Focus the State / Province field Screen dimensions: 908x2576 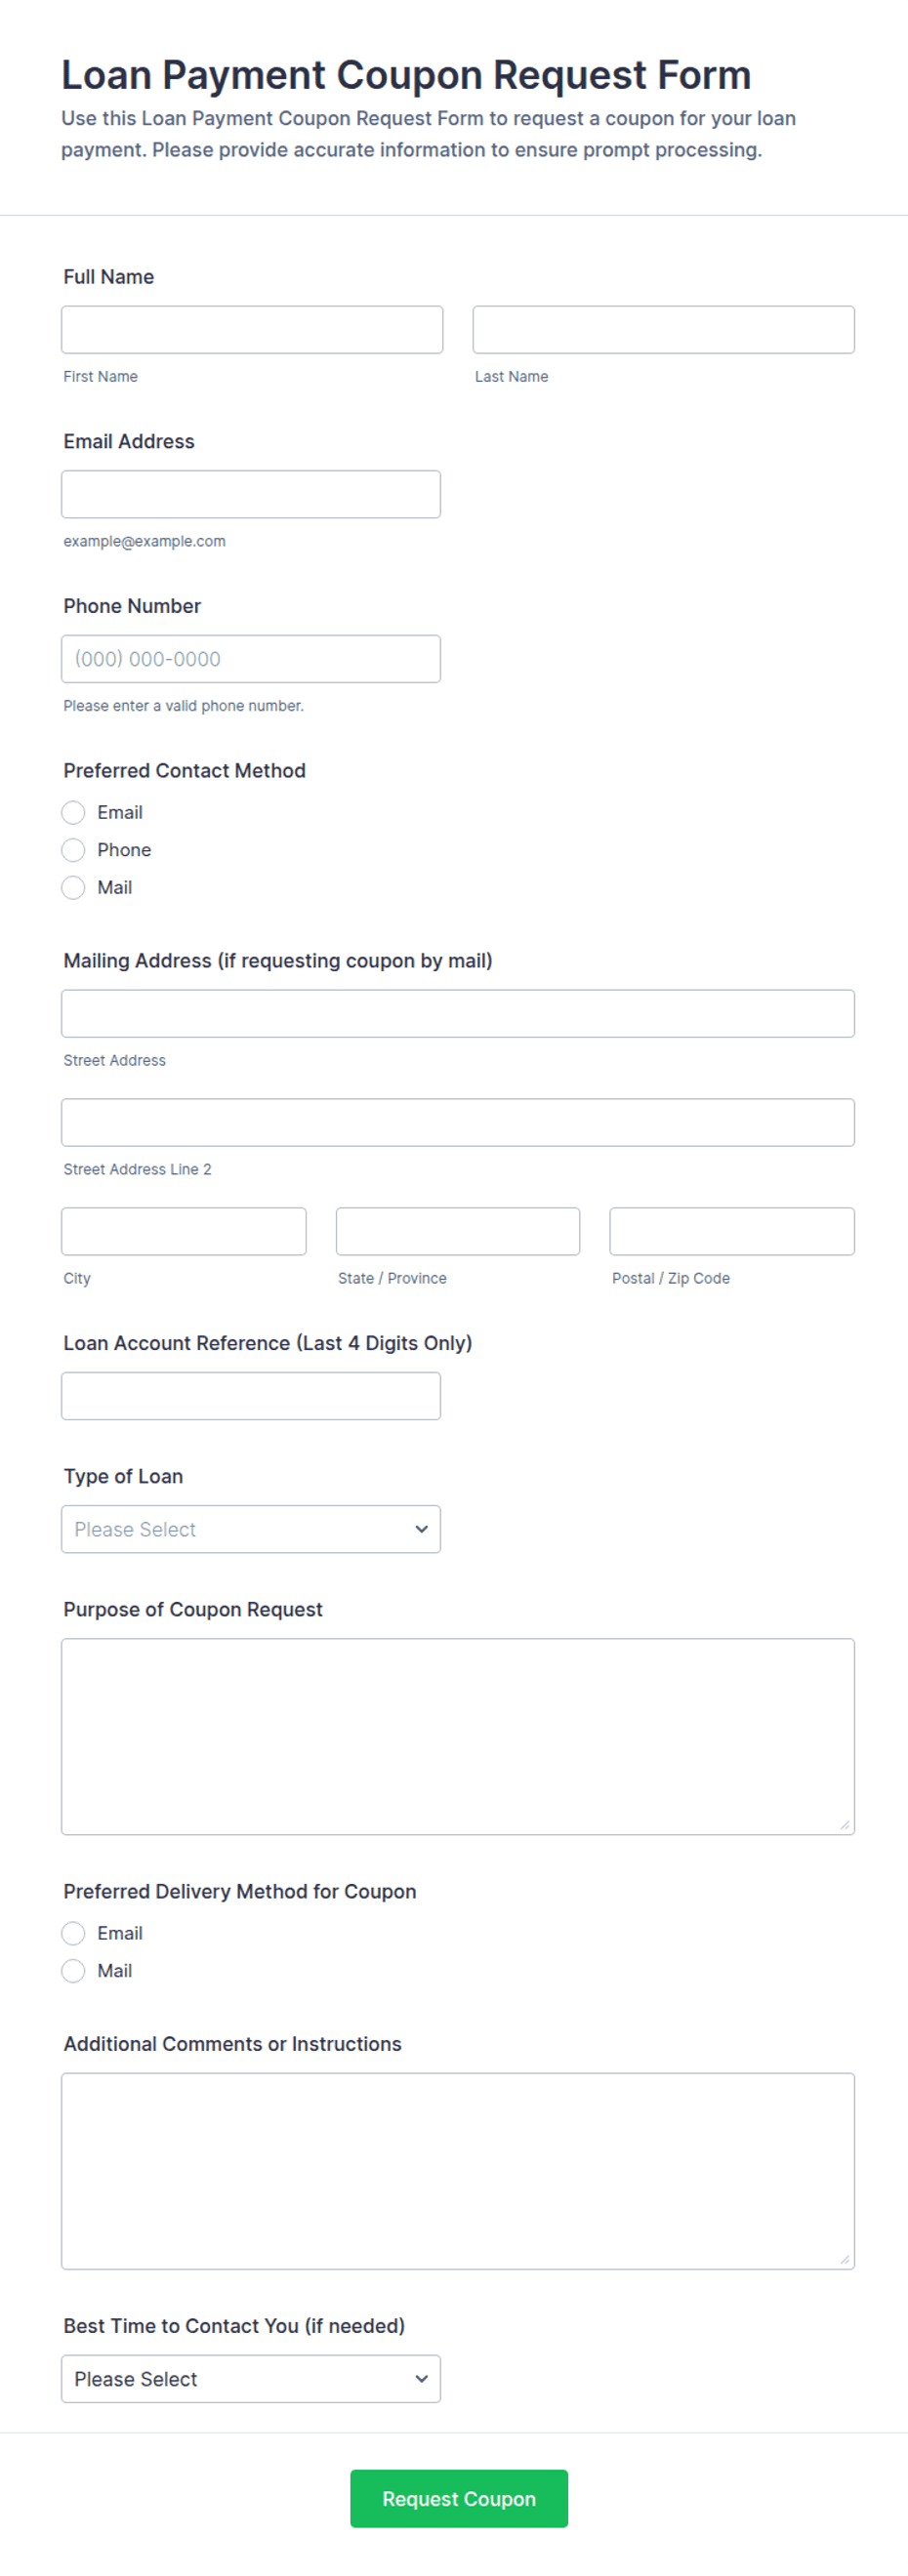point(458,1231)
